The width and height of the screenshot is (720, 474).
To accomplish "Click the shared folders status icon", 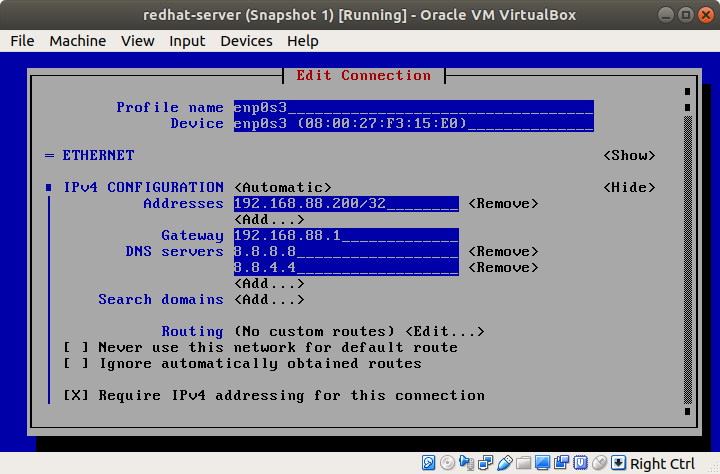I will (x=523, y=463).
